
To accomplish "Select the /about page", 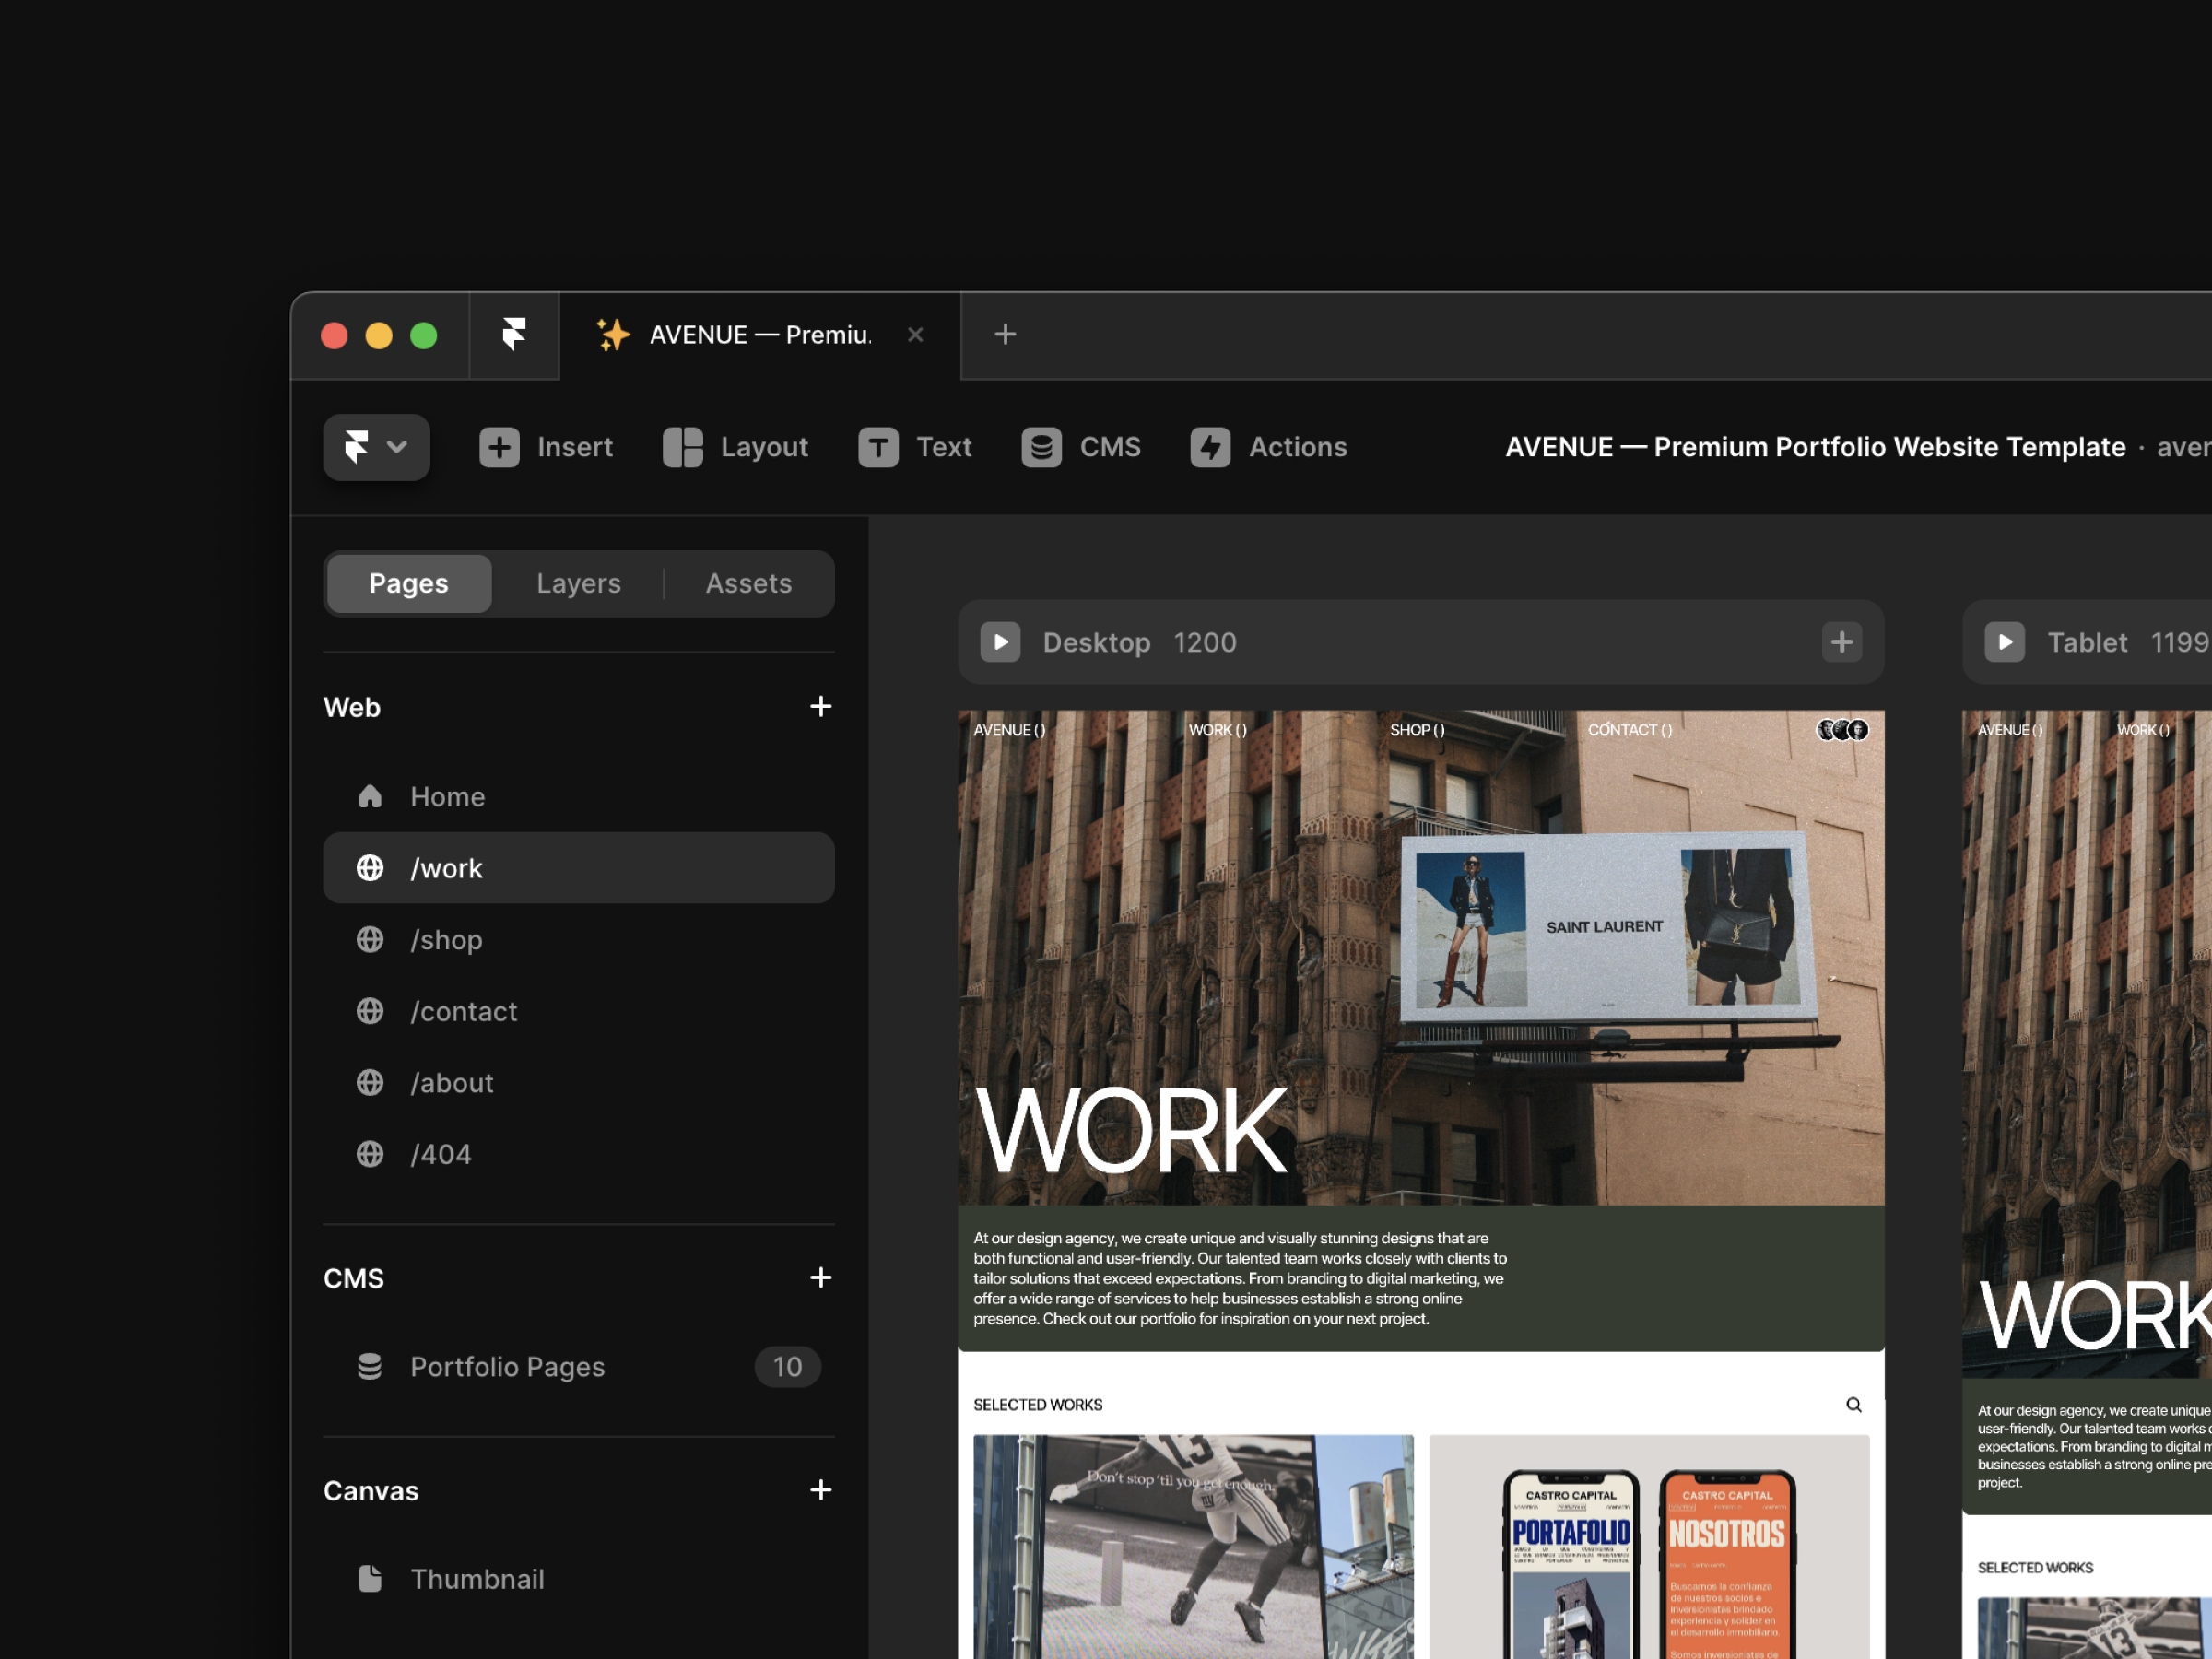I will click(x=578, y=1082).
